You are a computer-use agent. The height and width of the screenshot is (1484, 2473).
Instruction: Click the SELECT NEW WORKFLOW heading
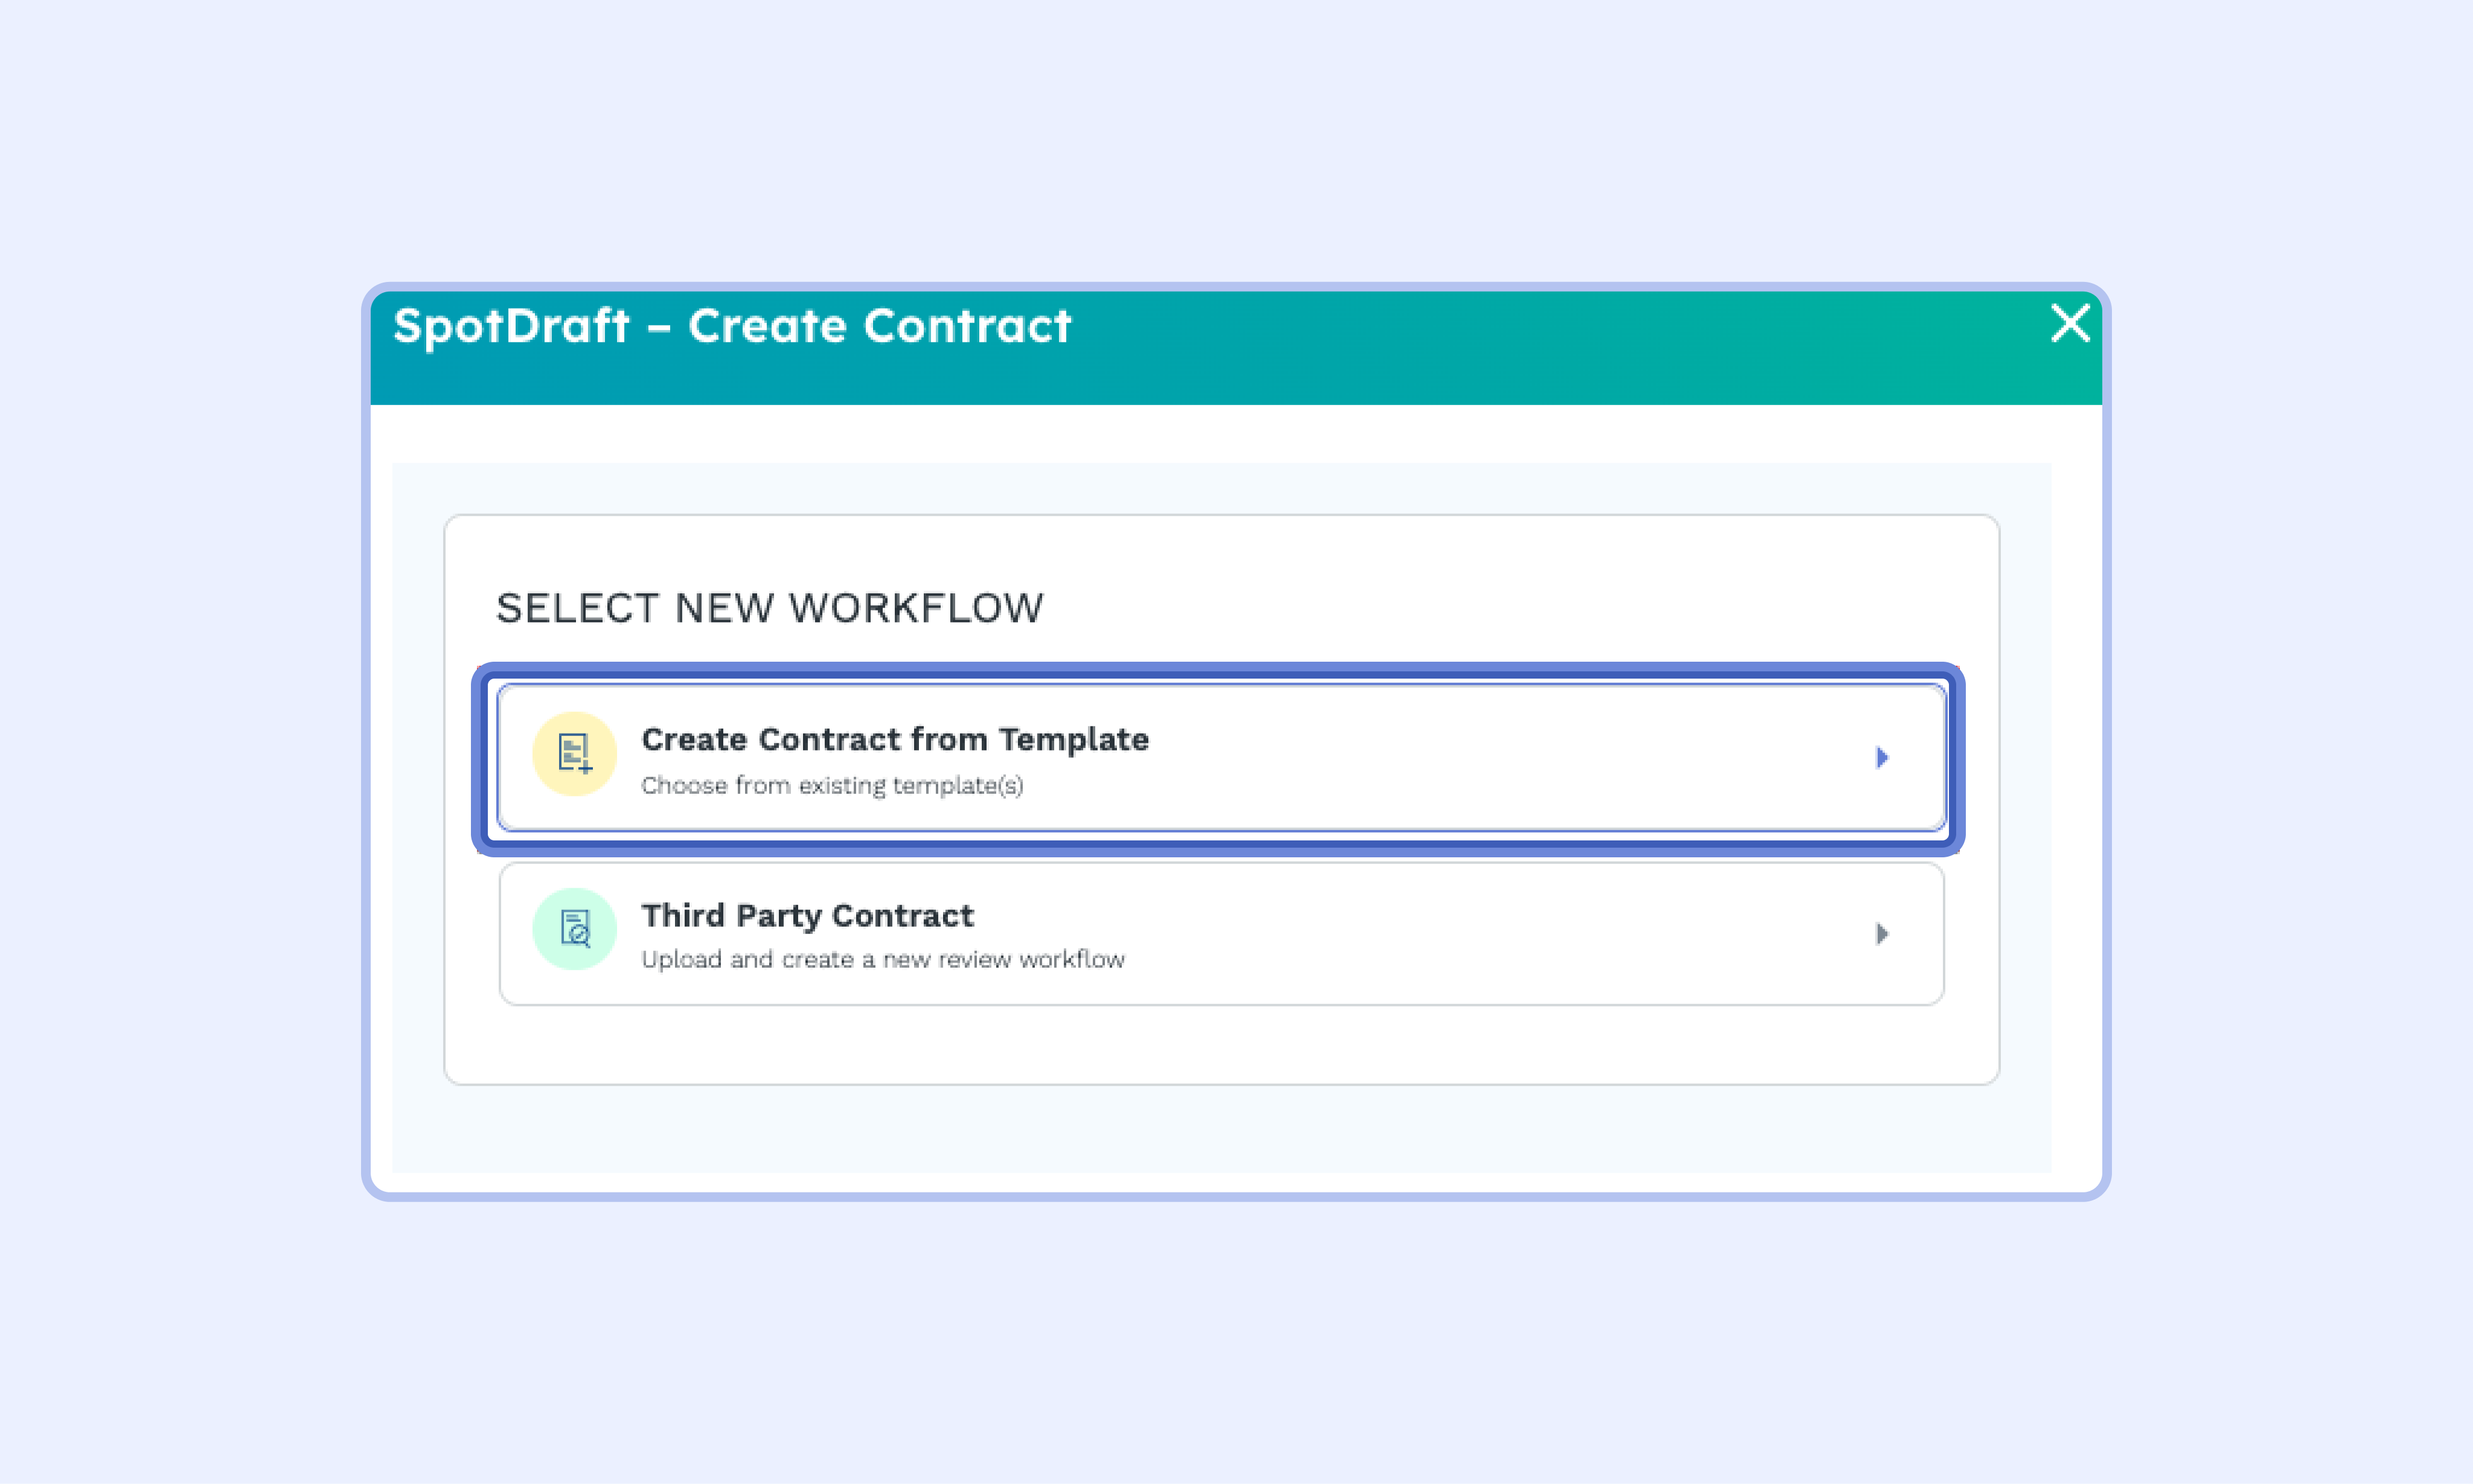pyautogui.click(x=769, y=608)
